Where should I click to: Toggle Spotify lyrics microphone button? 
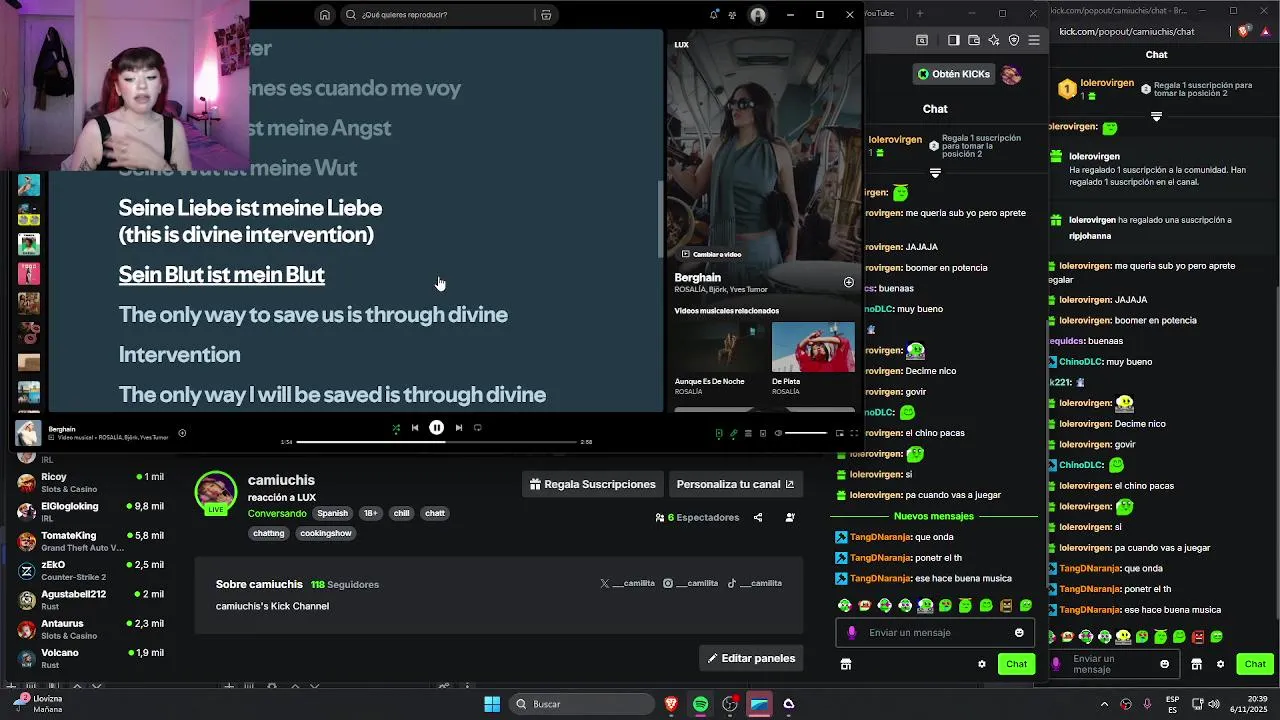[734, 433]
